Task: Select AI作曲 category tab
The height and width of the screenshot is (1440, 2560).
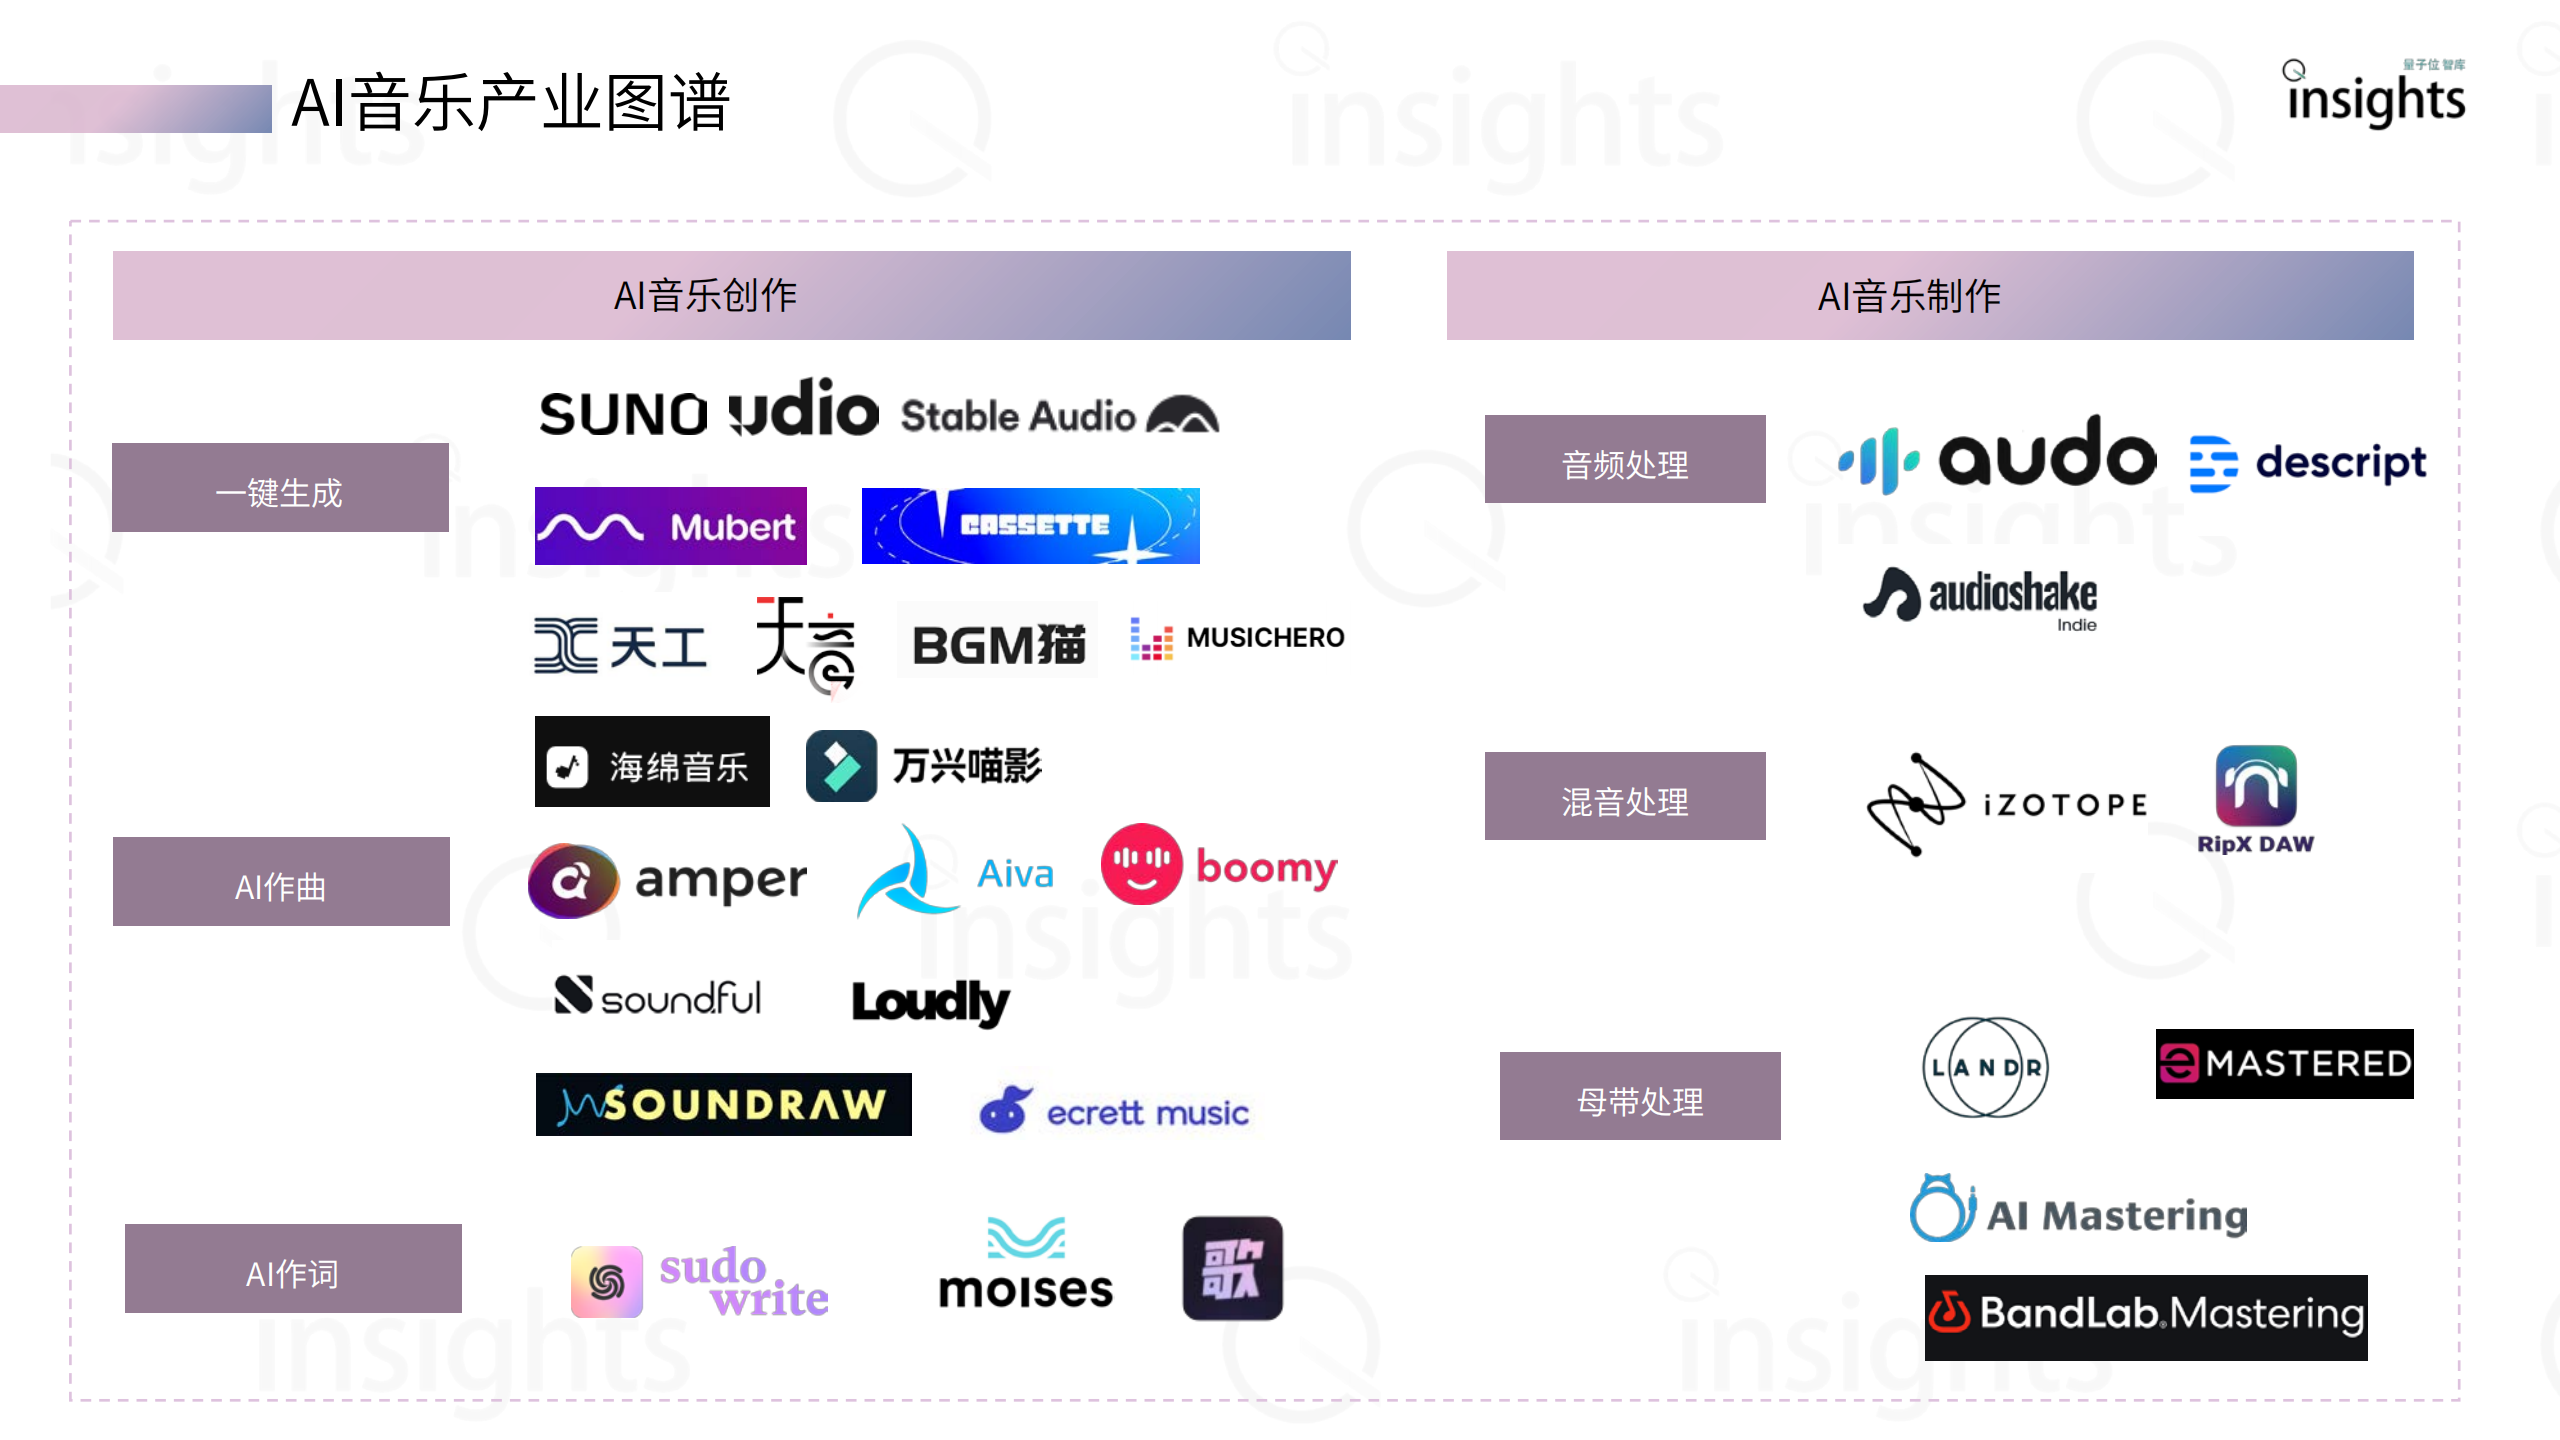Action: pyautogui.click(x=287, y=884)
